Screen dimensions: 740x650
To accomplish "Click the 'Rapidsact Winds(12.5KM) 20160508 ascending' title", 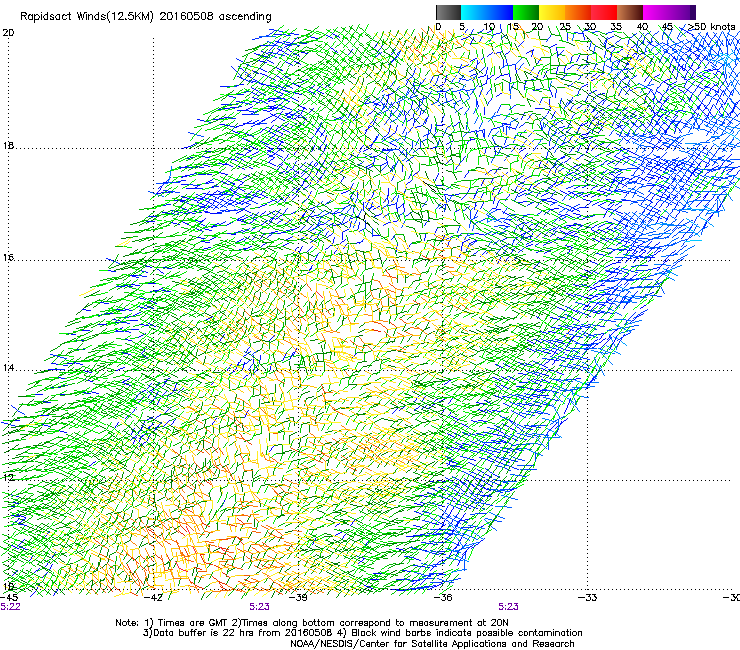I will (146, 16).
